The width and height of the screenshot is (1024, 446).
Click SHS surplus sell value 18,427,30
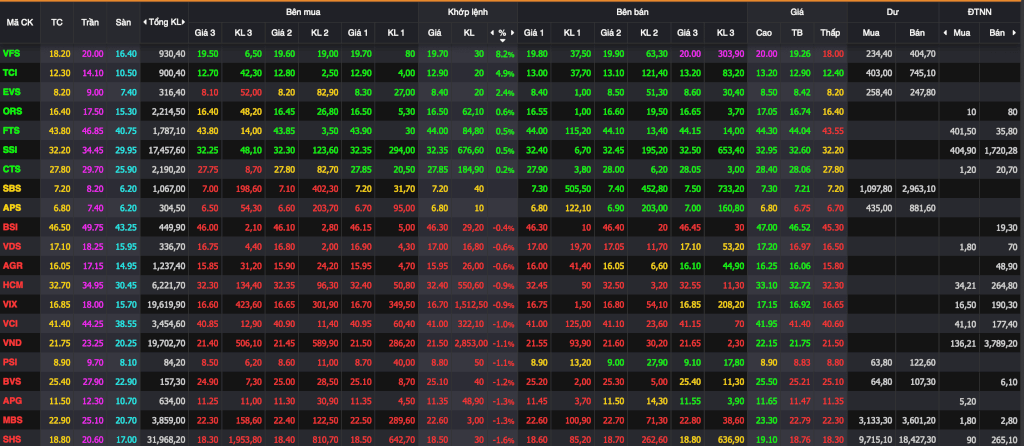tap(917, 441)
